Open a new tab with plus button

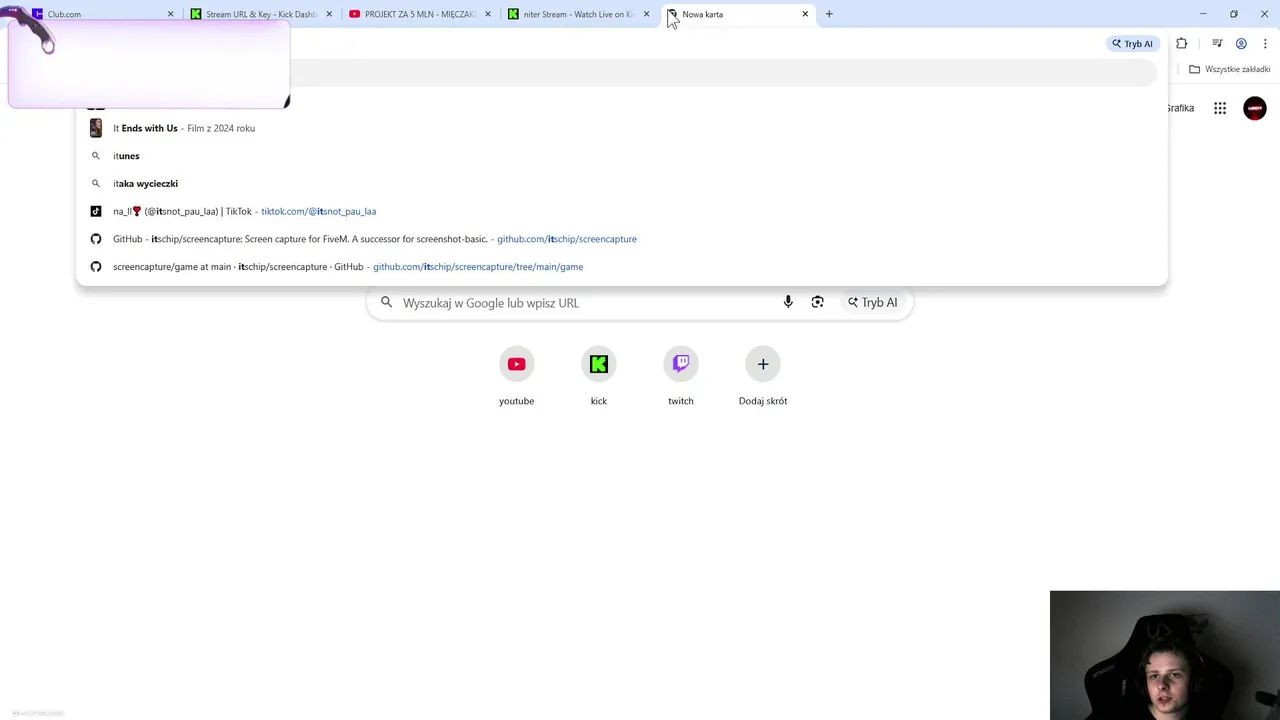point(829,14)
